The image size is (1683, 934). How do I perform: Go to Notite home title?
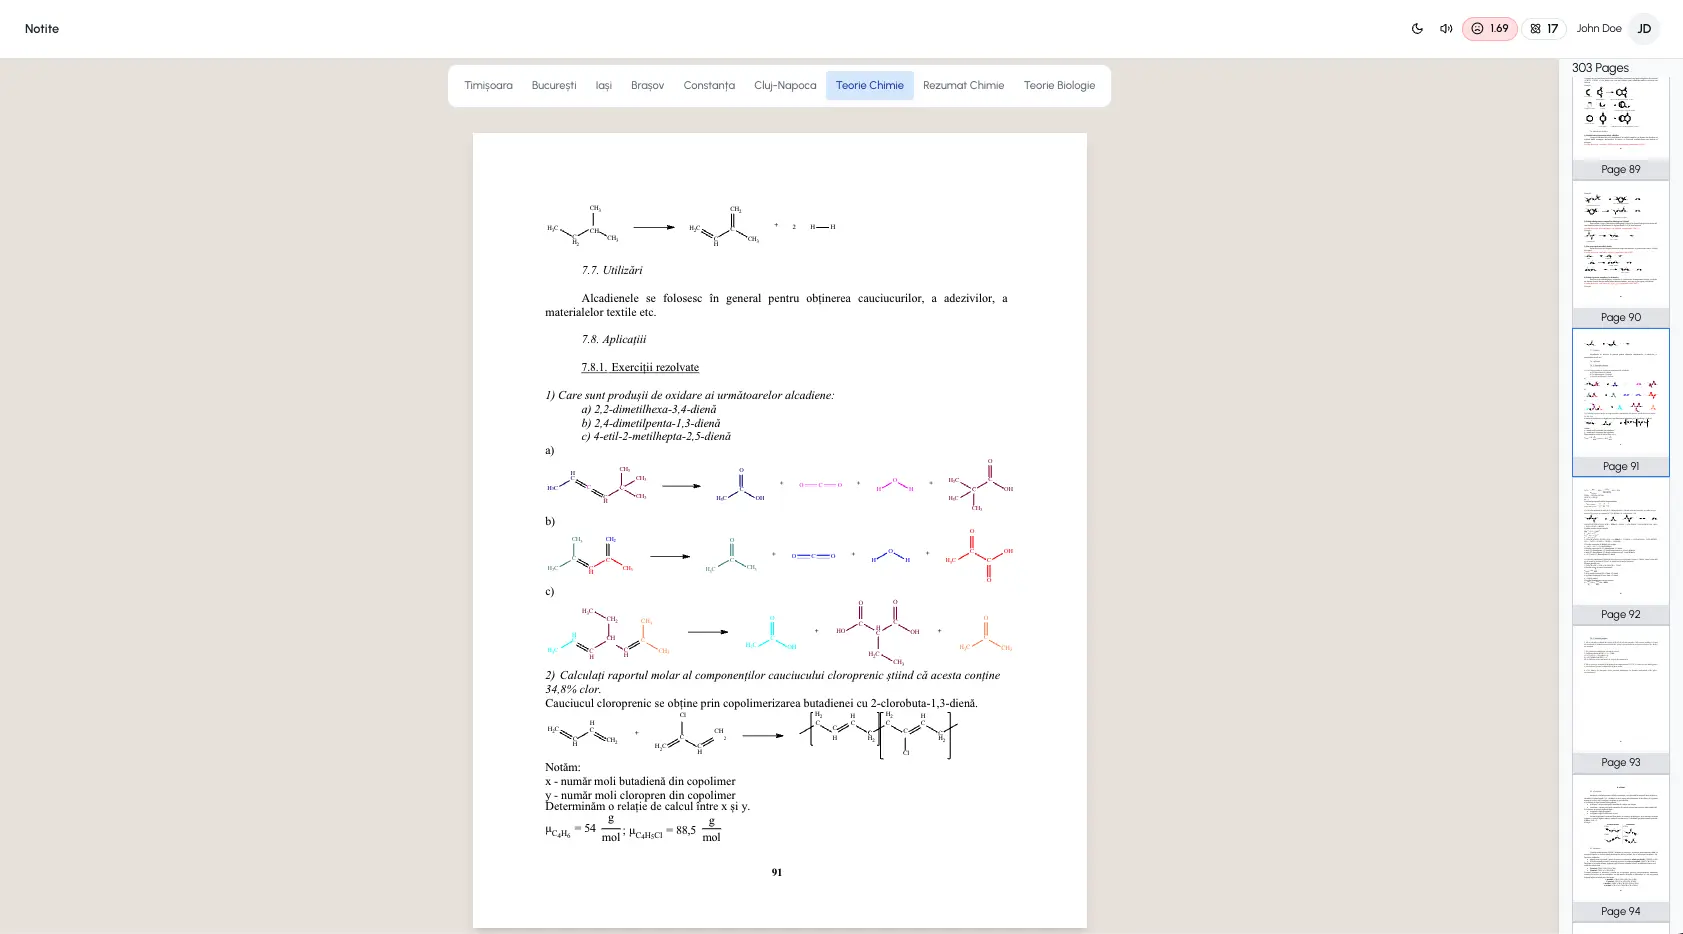coord(42,29)
